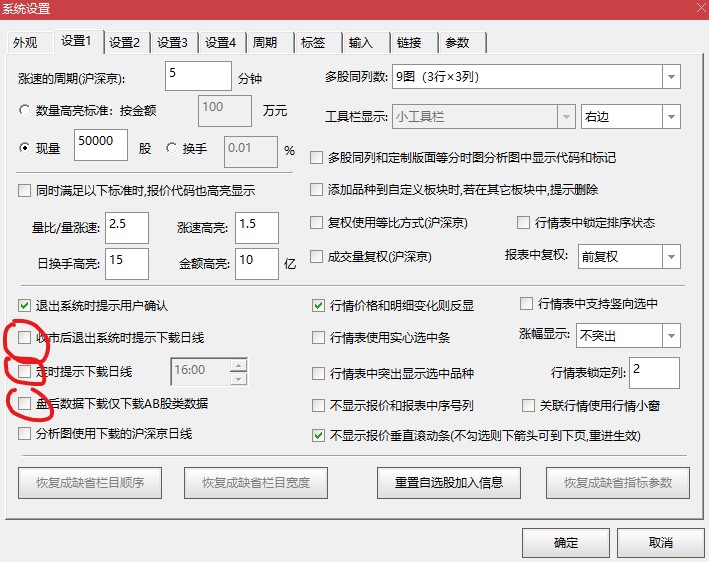Check 盘后数据下载仅下载AB股类数据 option

(x=25, y=404)
